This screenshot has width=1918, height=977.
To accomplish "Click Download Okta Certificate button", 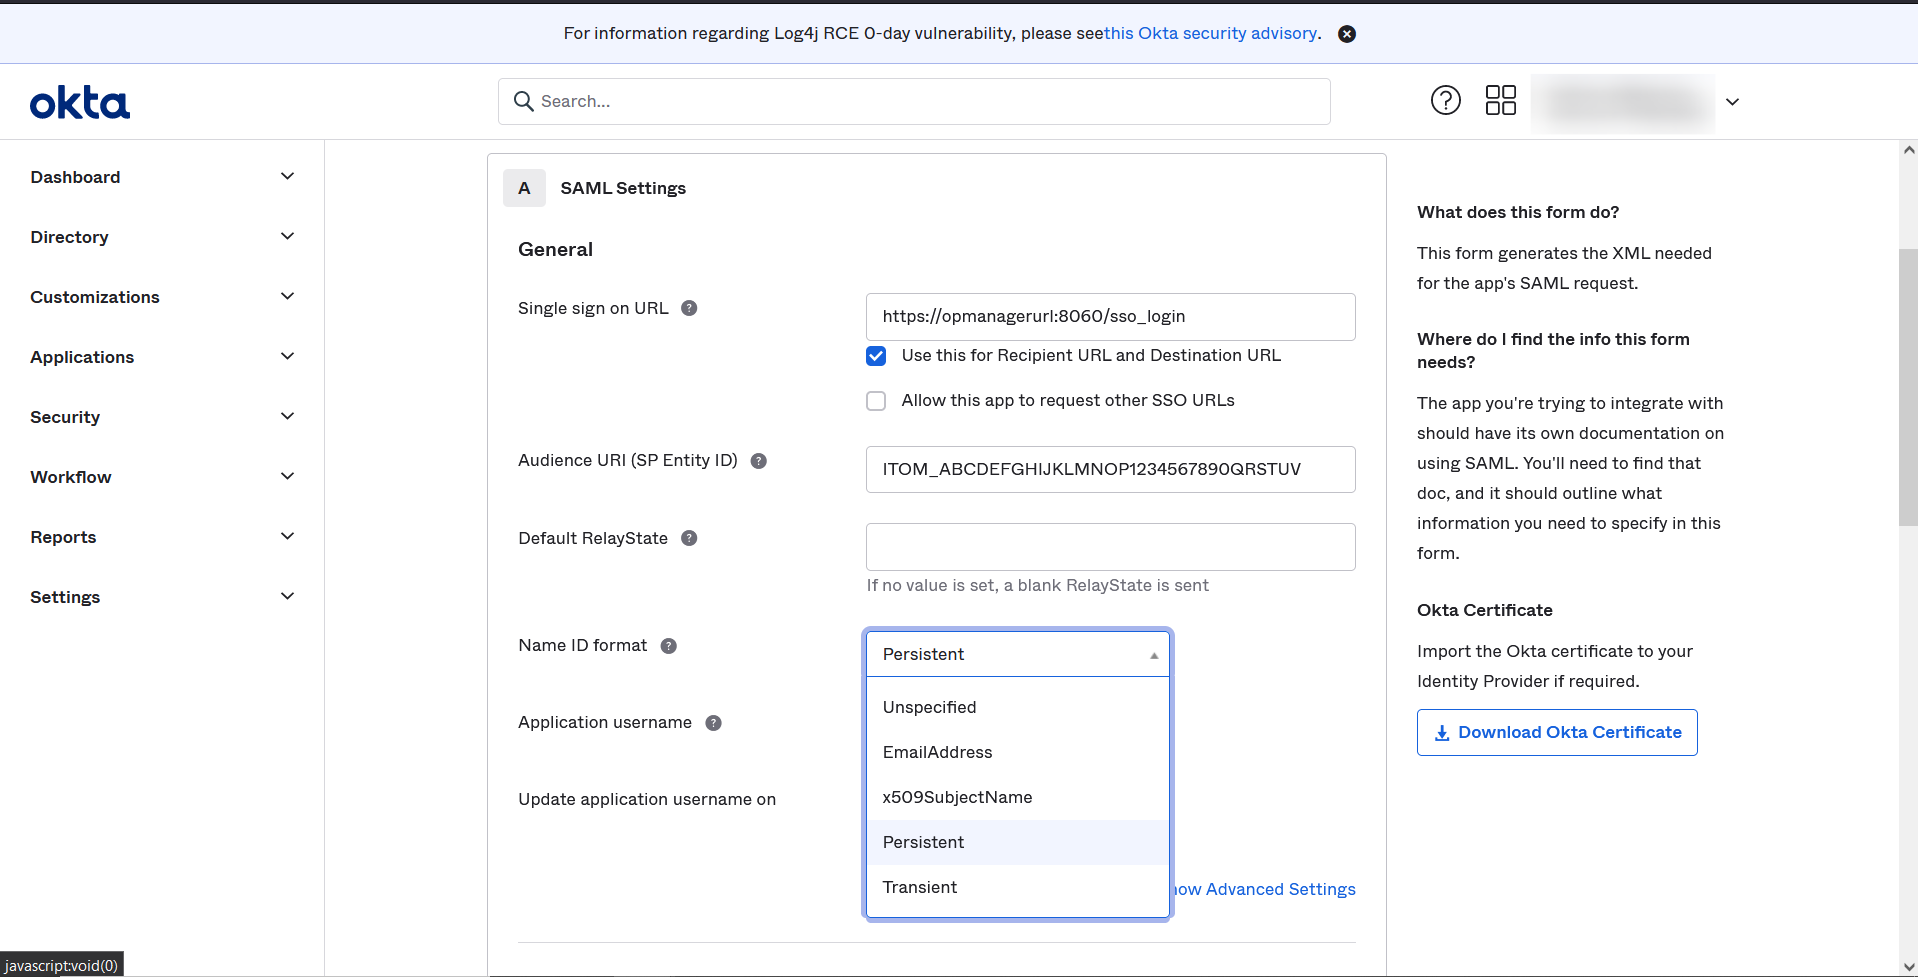I will (x=1556, y=732).
